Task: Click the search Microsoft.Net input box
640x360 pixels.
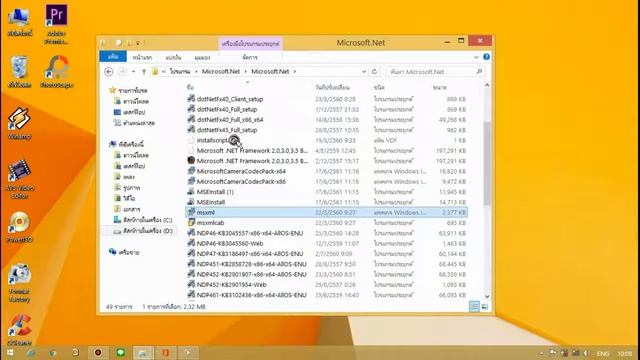Action: (x=436, y=72)
